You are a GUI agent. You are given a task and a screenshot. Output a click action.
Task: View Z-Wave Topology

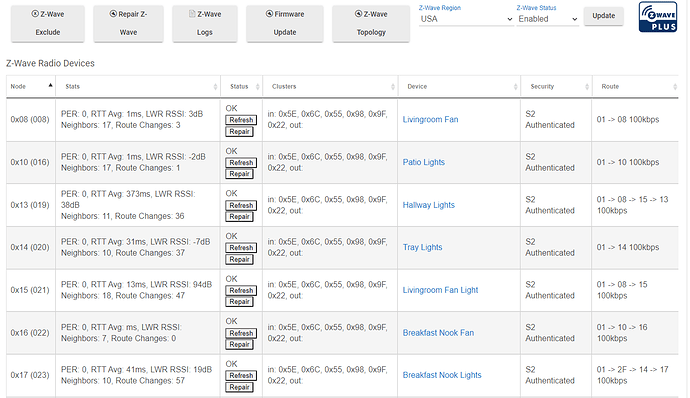pyautogui.click(x=371, y=24)
